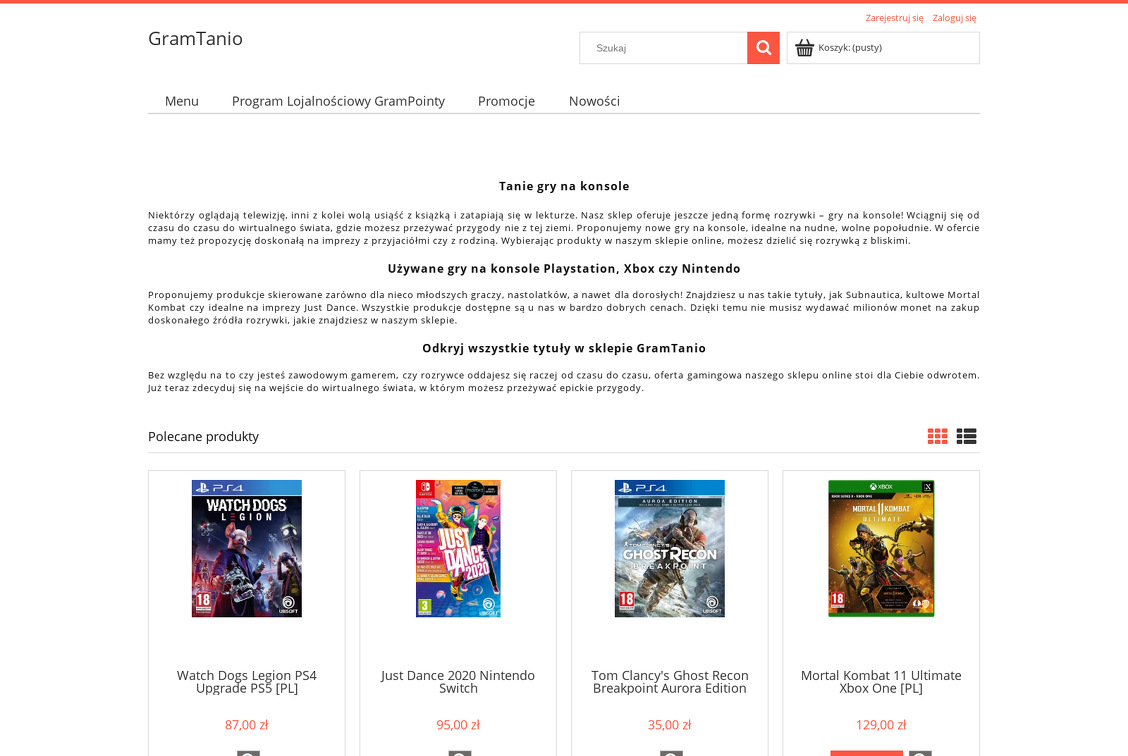Image resolution: width=1128 pixels, height=756 pixels.
Task: Open Ghost Recon Breakpoint cover image
Action: 670,549
